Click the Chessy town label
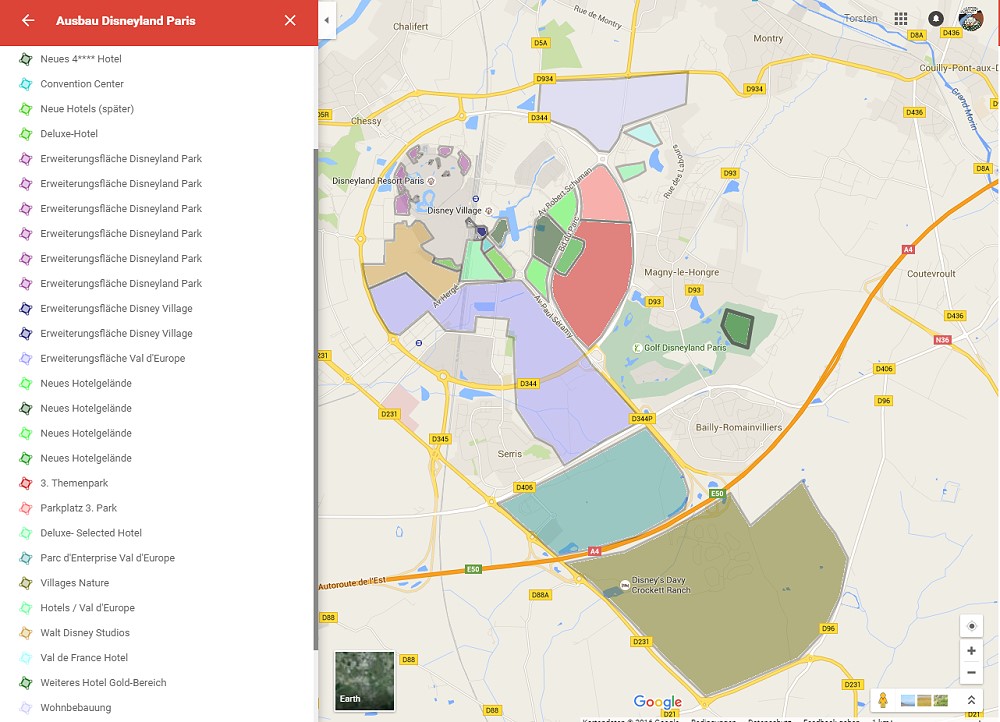The height and width of the screenshot is (722, 1000). [366, 121]
